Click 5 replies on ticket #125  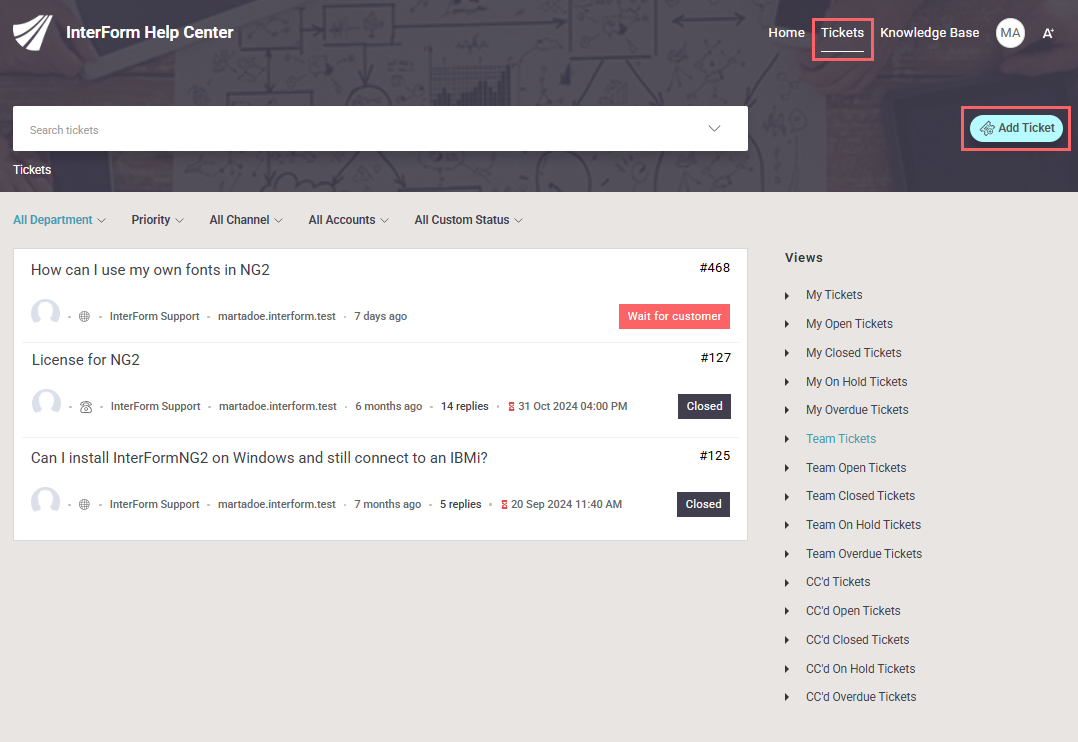point(460,504)
